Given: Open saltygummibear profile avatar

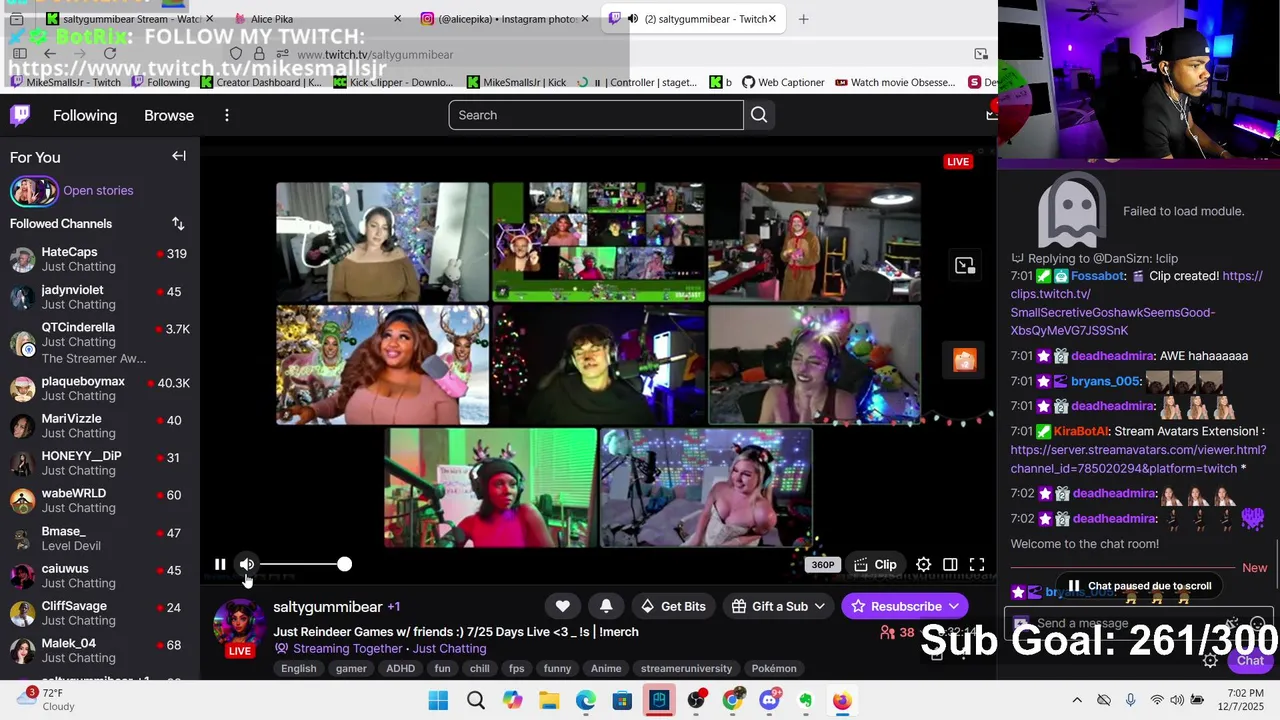Looking at the screenshot, I should pyautogui.click(x=239, y=624).
